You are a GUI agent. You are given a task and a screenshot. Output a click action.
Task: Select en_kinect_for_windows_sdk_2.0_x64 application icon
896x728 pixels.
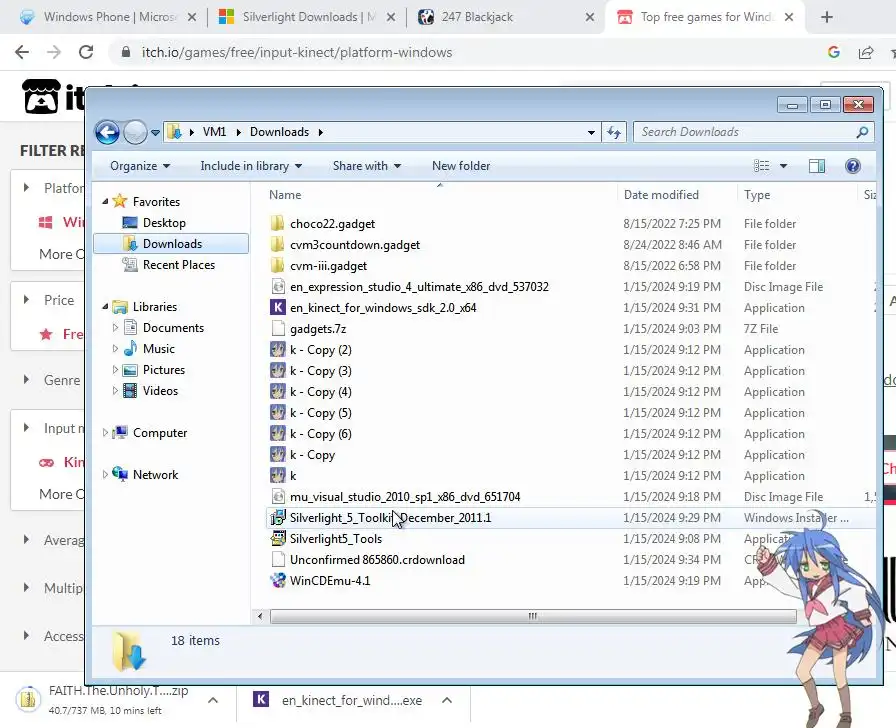point(278,307)
